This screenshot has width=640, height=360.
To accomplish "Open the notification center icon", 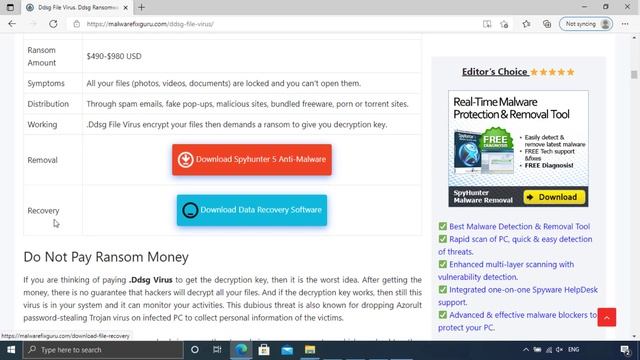I will 625,350.
